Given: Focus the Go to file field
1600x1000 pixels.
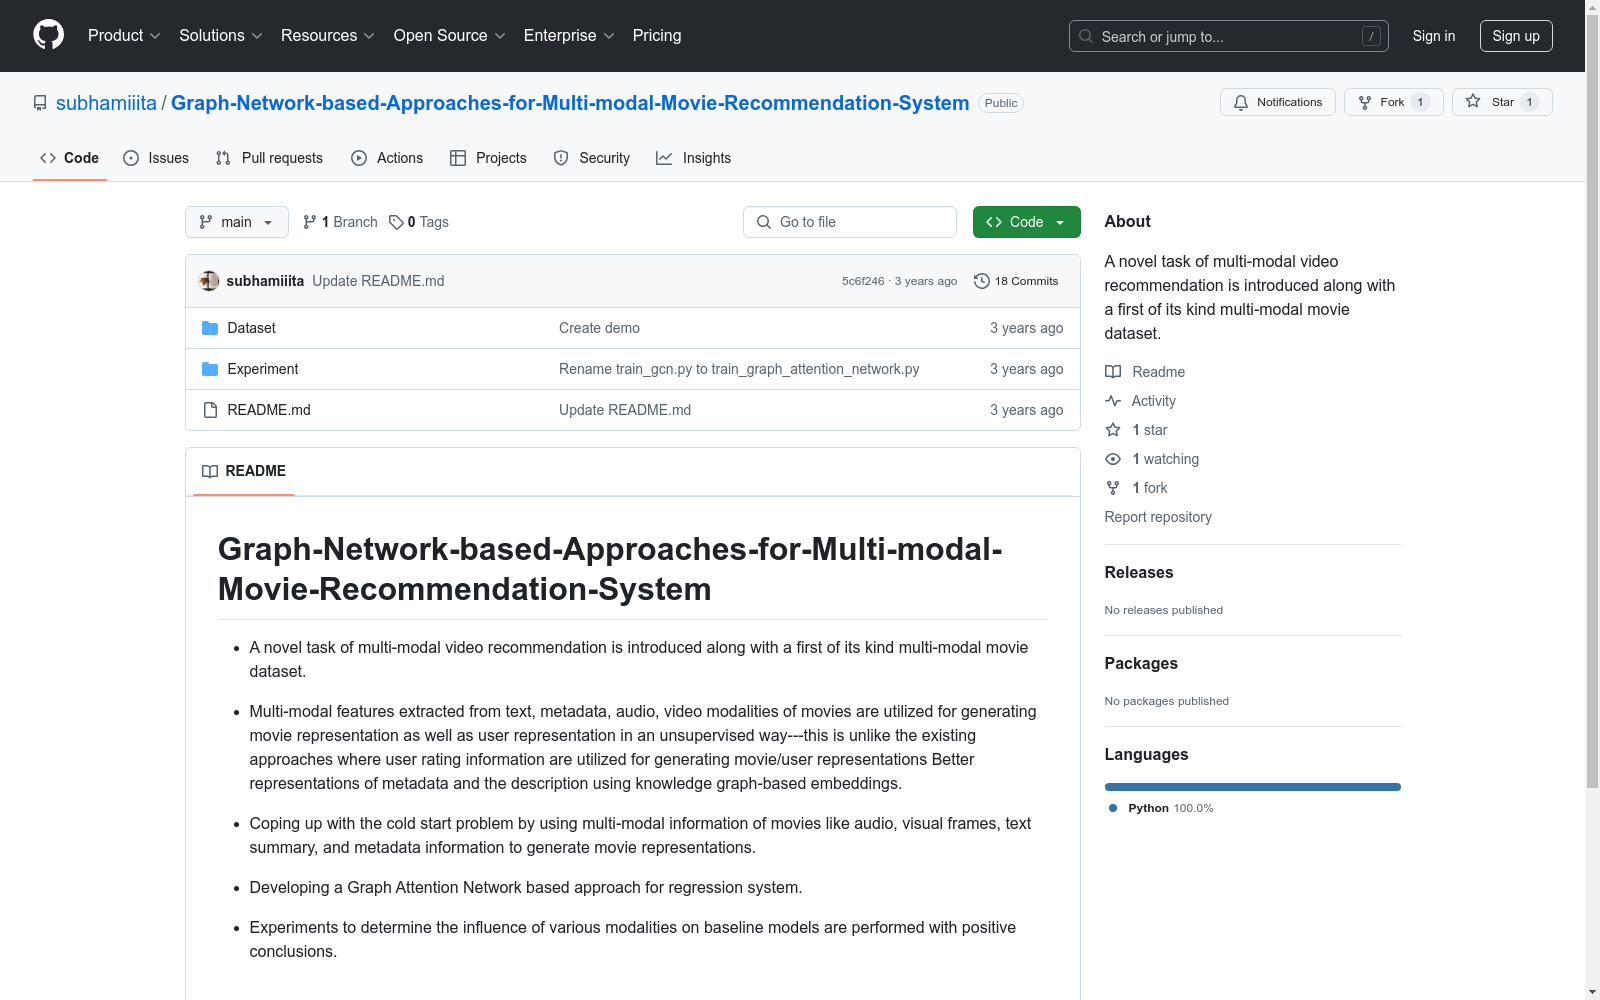Looking at the screenshot, I should [850, 222].
